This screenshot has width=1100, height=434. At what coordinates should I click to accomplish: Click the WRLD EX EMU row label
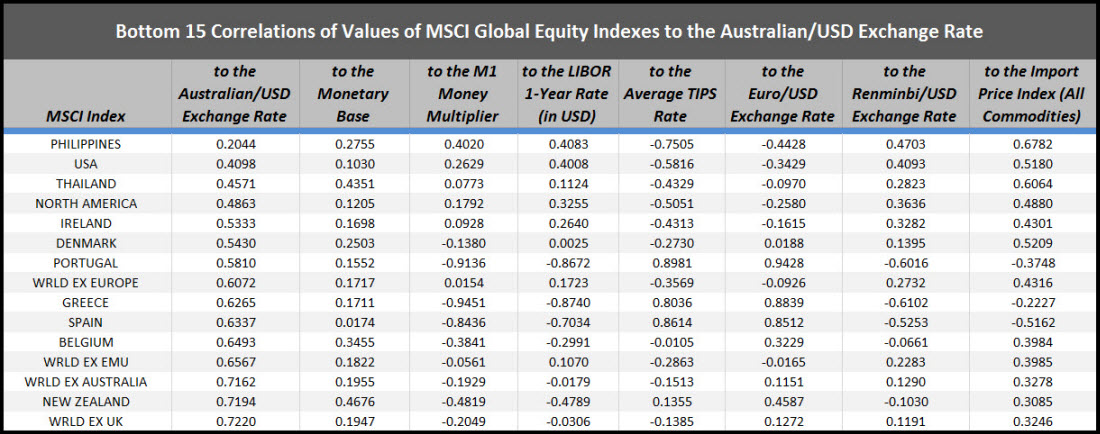(x=86, y=362)
